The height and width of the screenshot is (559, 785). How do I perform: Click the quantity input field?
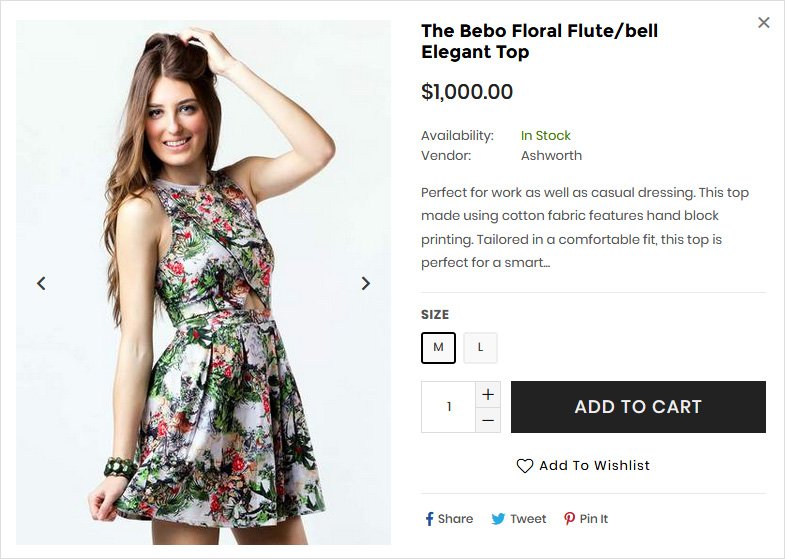pos(448,407)
